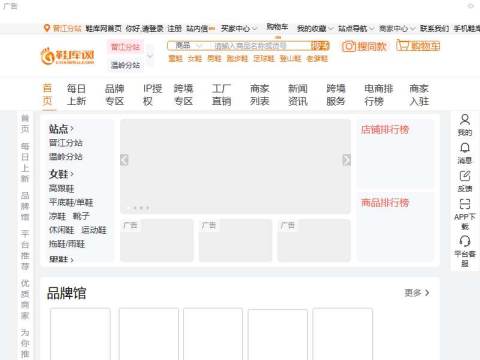Expand the 我的收藏 dropdown
Viewport: 480px width, 360px height.
pos(315,29)
